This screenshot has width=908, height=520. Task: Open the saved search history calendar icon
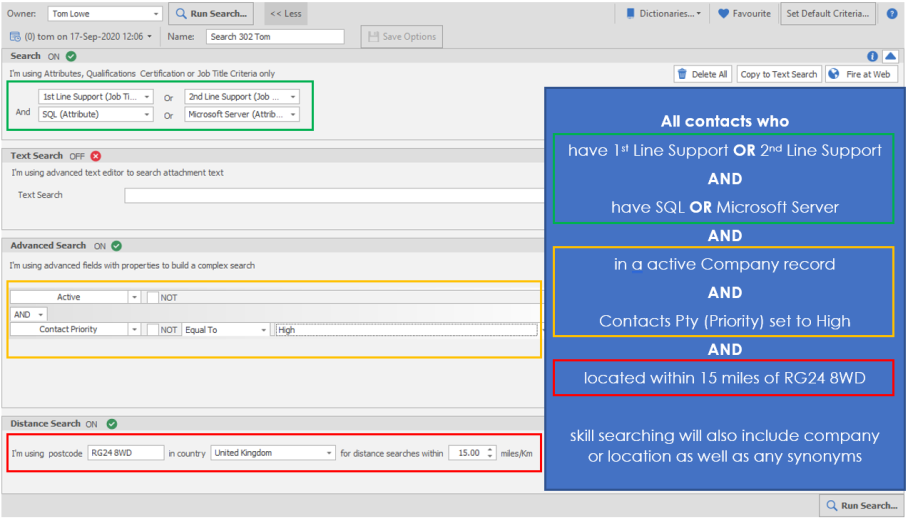(15, 36)
